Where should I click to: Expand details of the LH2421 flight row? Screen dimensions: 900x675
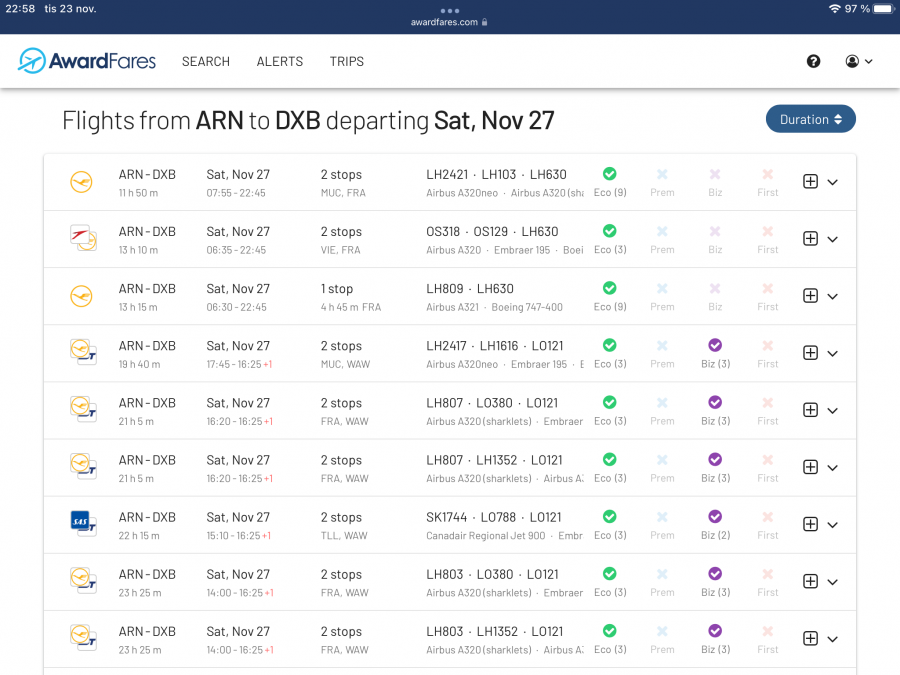pos(832,182)
